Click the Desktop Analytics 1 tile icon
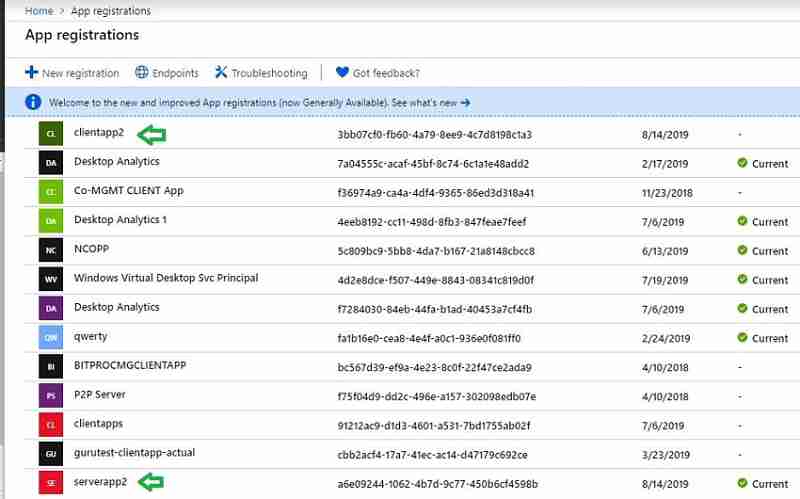The image size is (800, 499). point(51,221)
